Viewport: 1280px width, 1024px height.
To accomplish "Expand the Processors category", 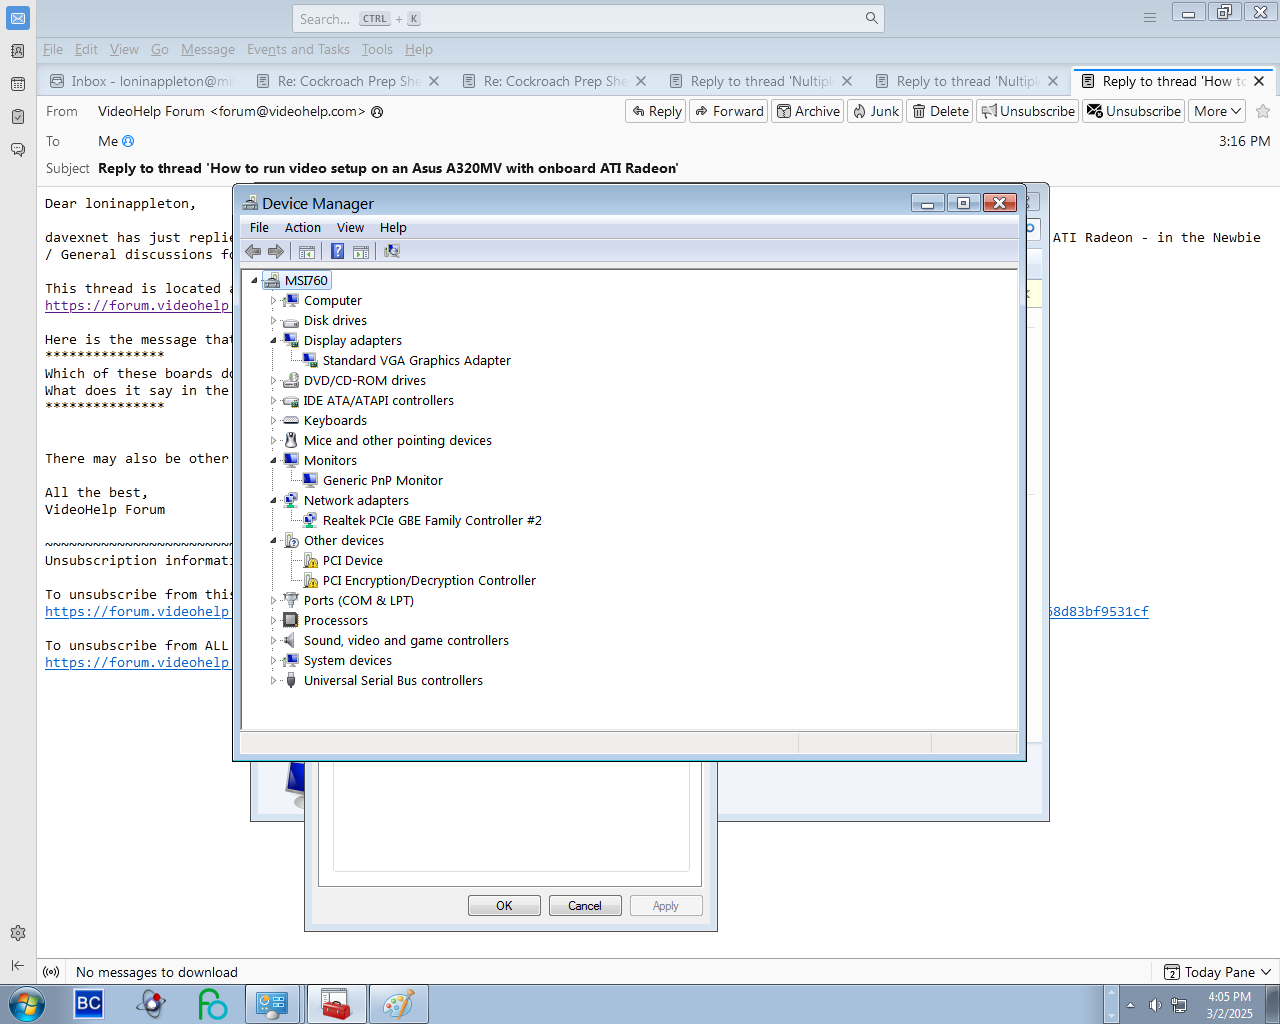I will coord(273,620).
